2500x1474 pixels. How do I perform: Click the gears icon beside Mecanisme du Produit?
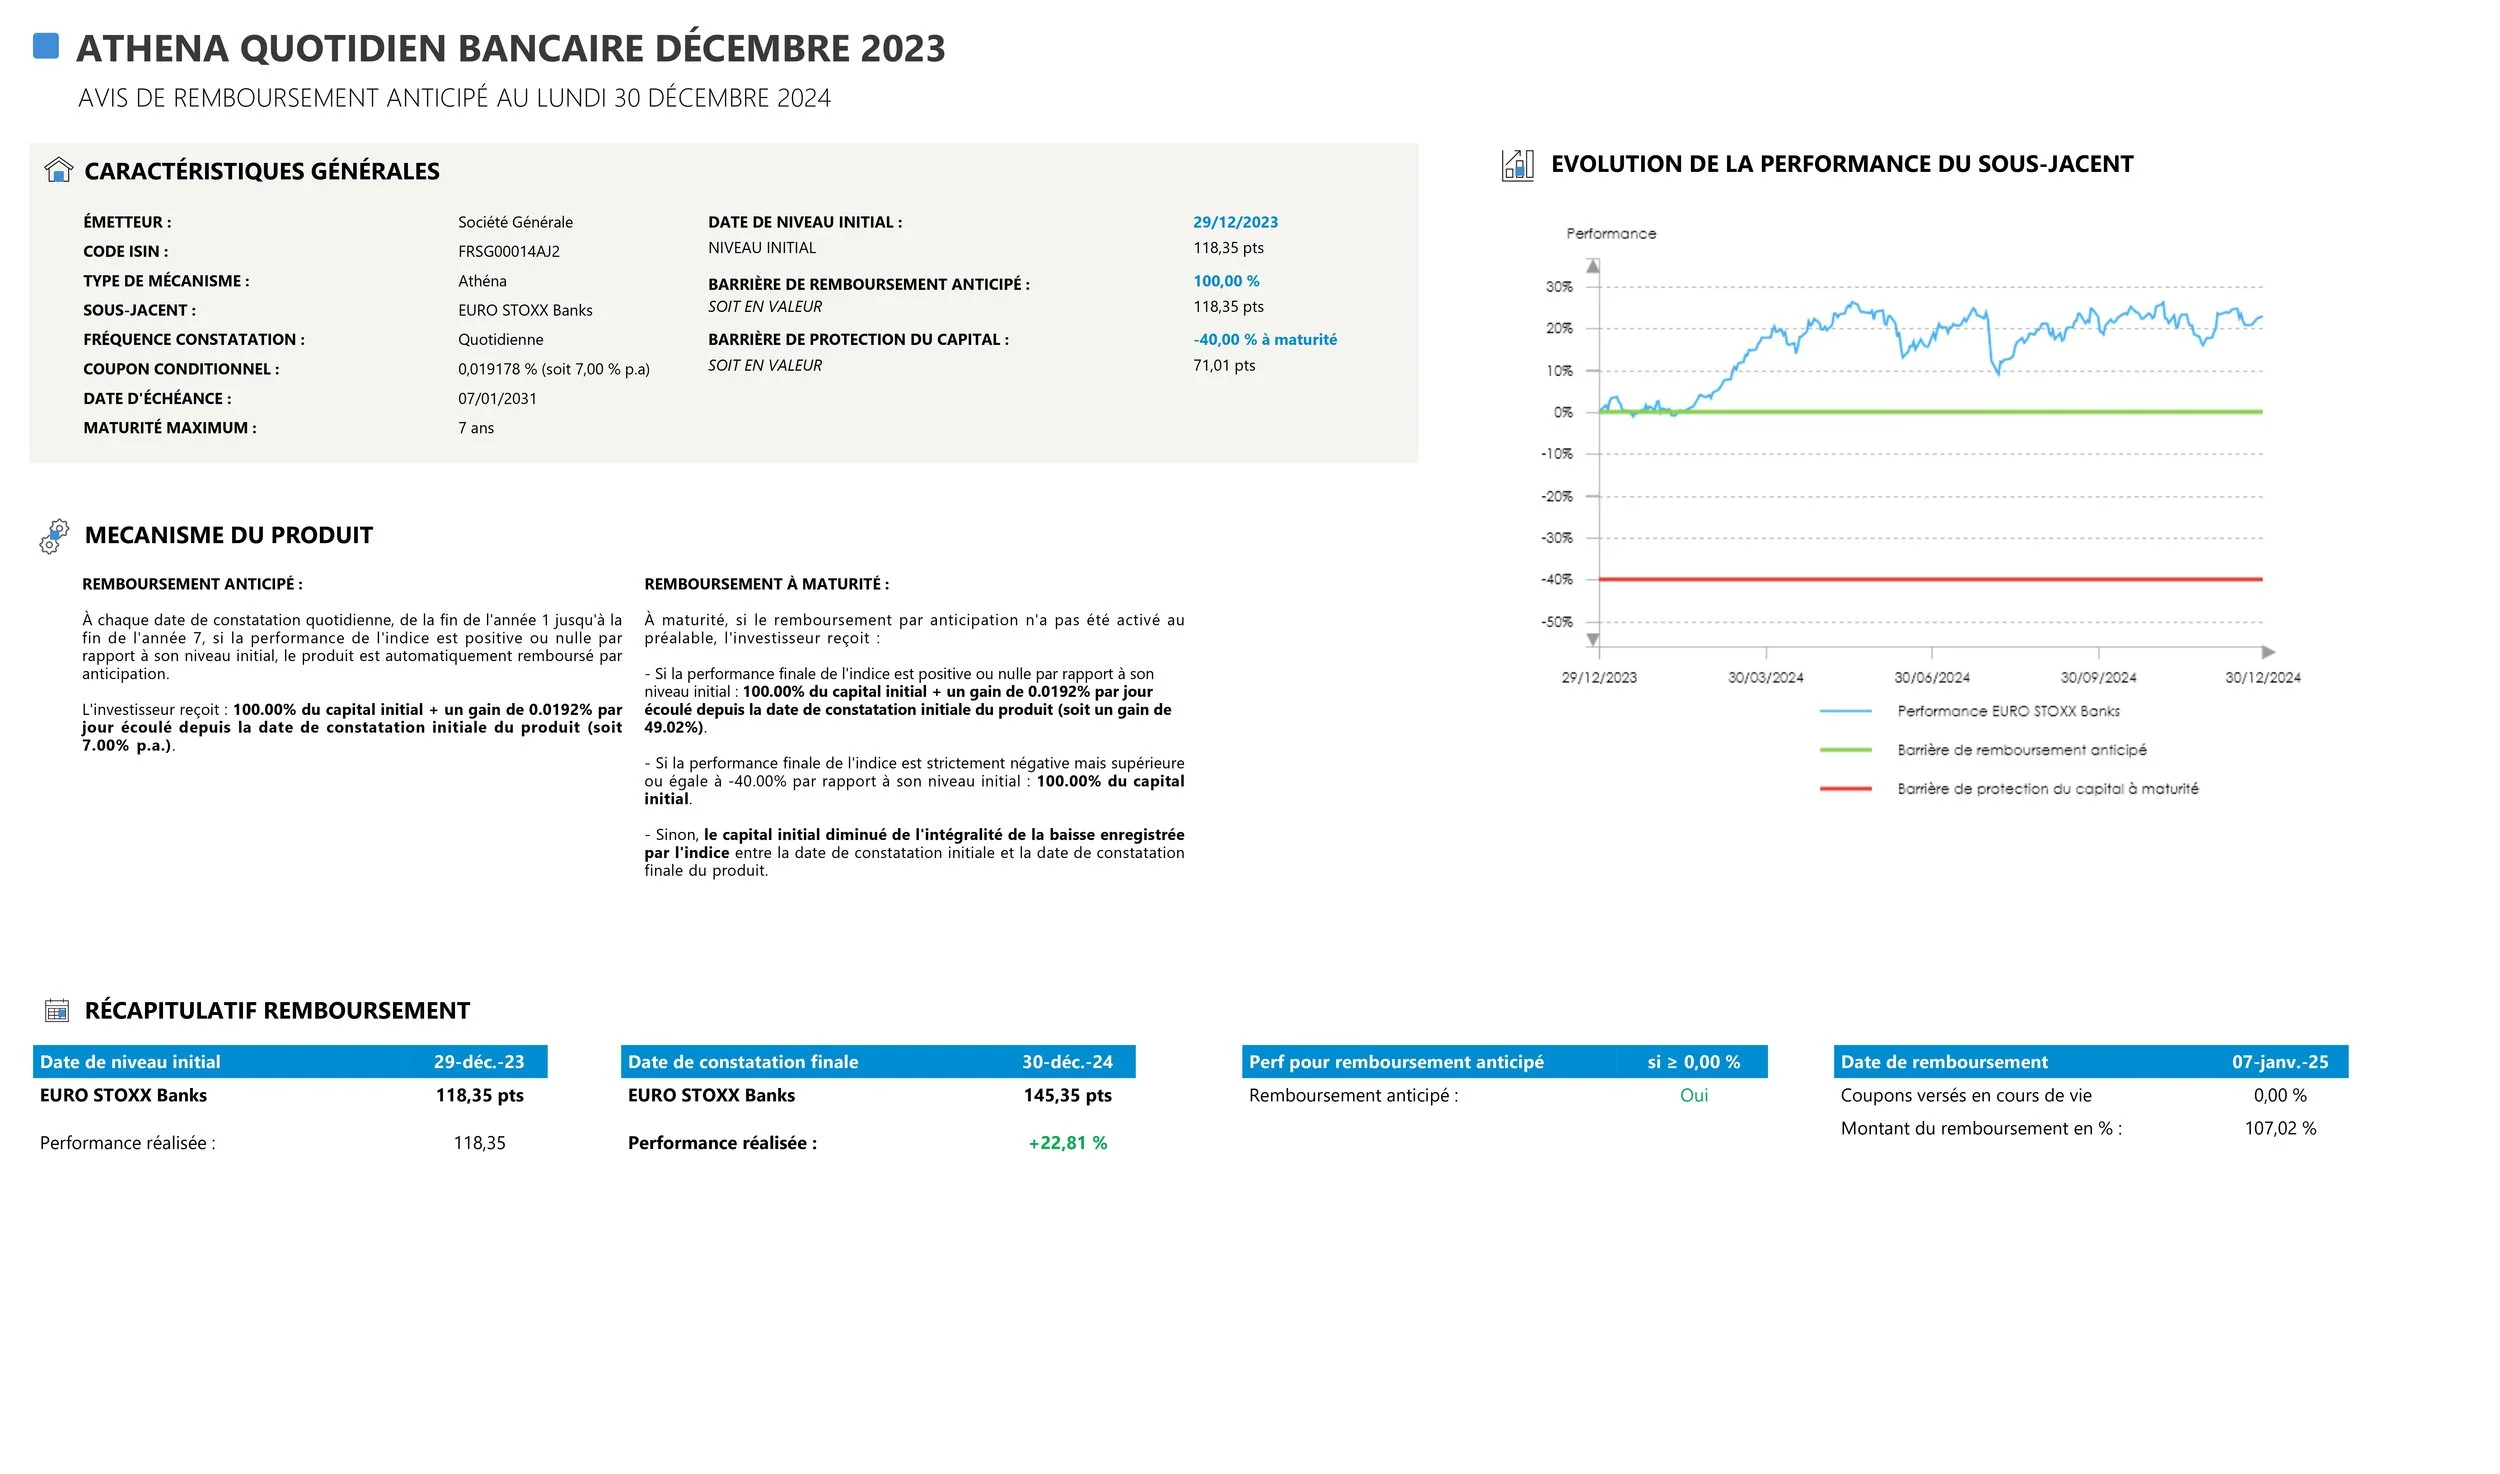tap(54, 536)
